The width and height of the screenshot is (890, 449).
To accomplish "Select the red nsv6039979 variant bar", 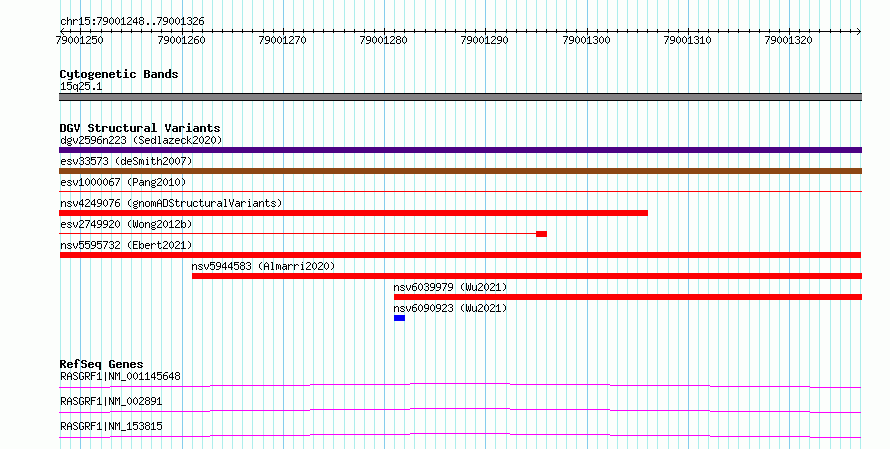I will [628, 297].
